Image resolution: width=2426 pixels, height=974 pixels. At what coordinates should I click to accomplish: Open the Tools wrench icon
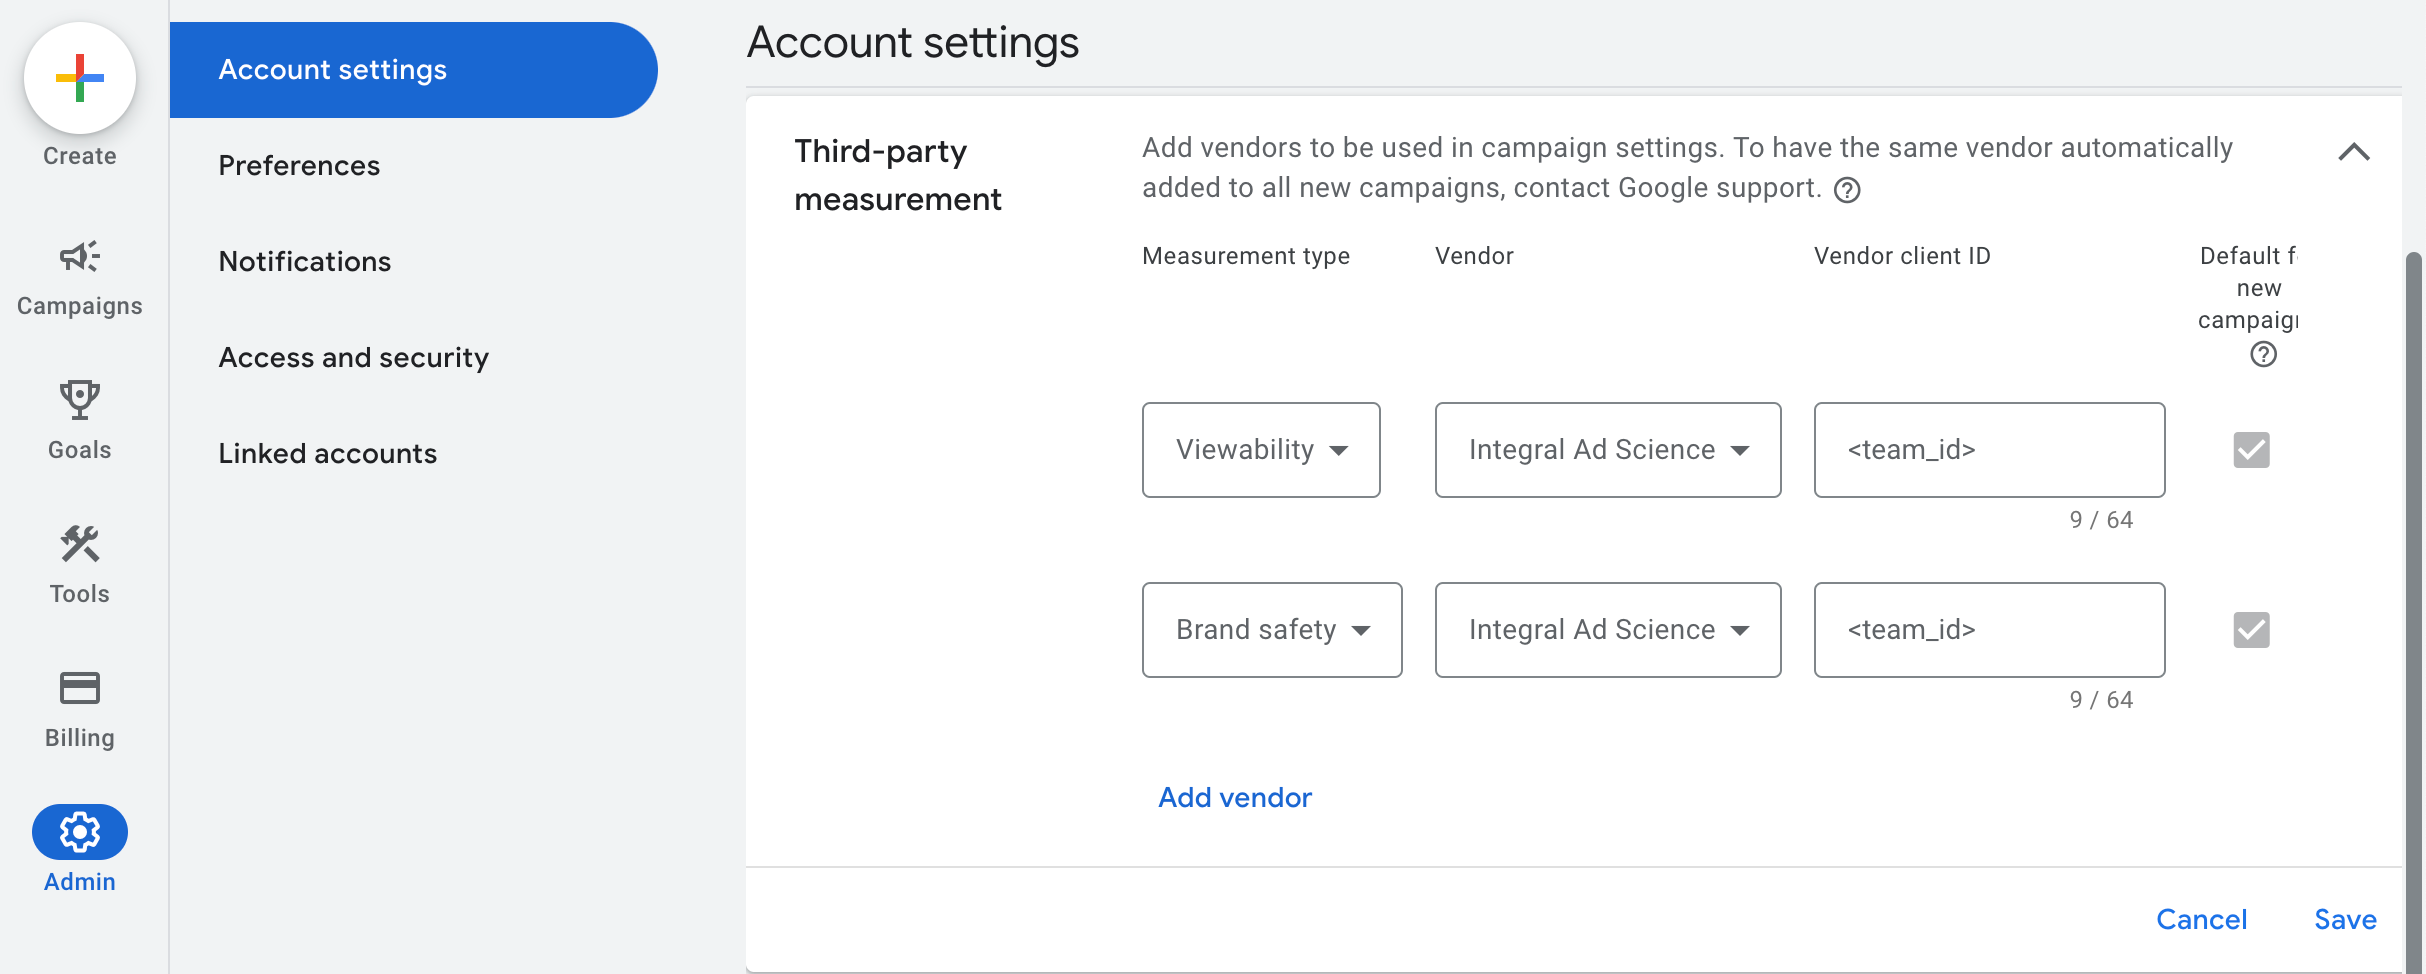click(x=80, y=544)
